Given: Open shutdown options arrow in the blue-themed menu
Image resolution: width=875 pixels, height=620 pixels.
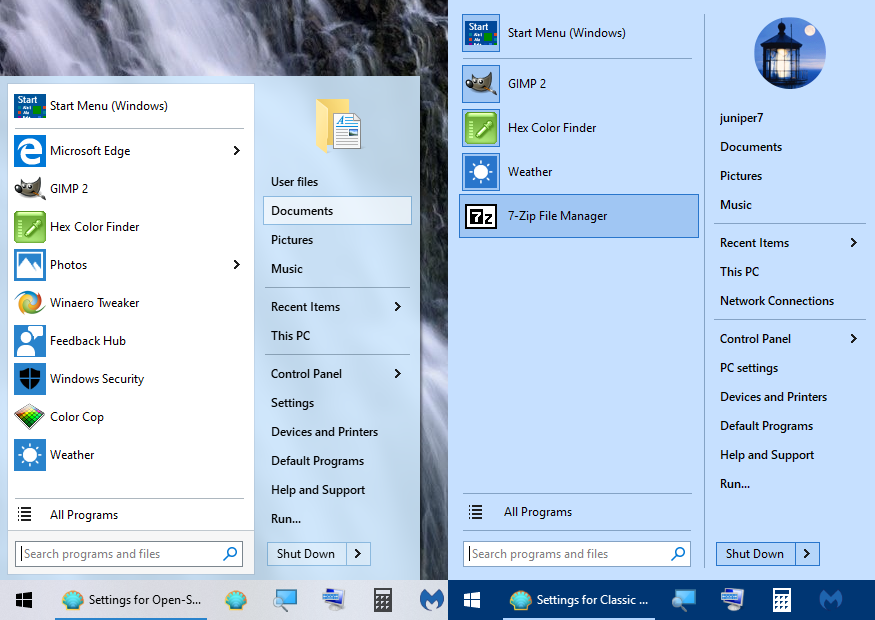Looking at the screenshot, I should point(807,554).
